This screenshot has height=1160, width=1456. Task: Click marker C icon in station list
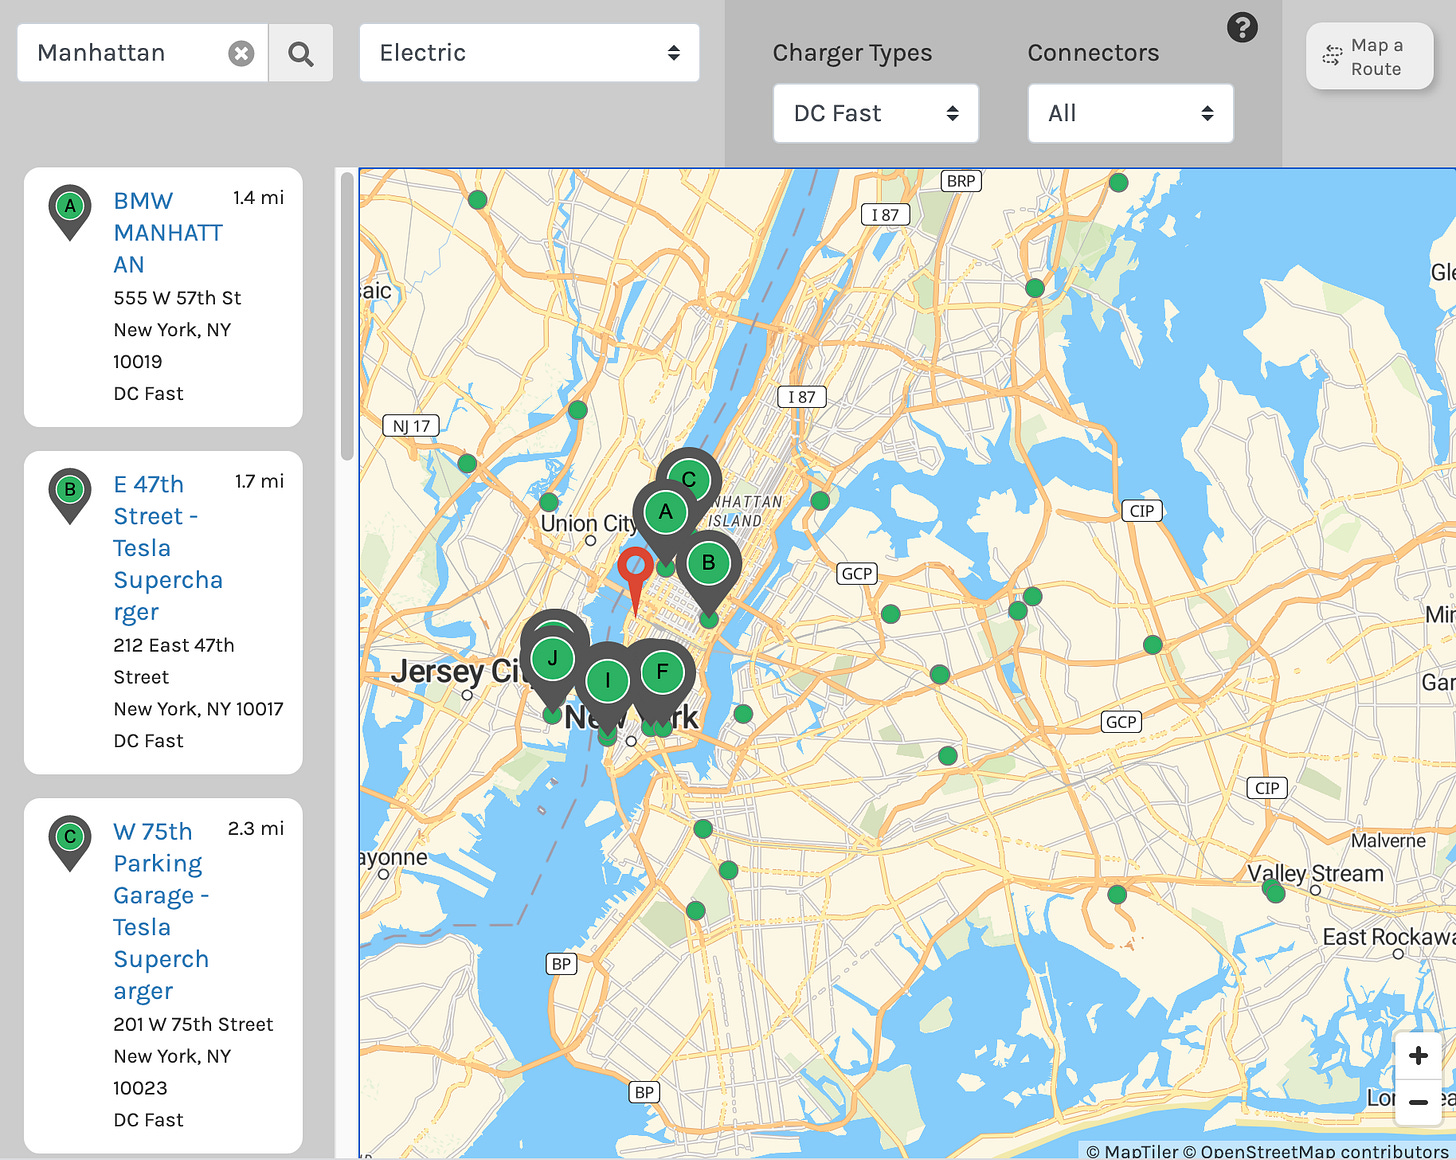click(x=70, y=842)
